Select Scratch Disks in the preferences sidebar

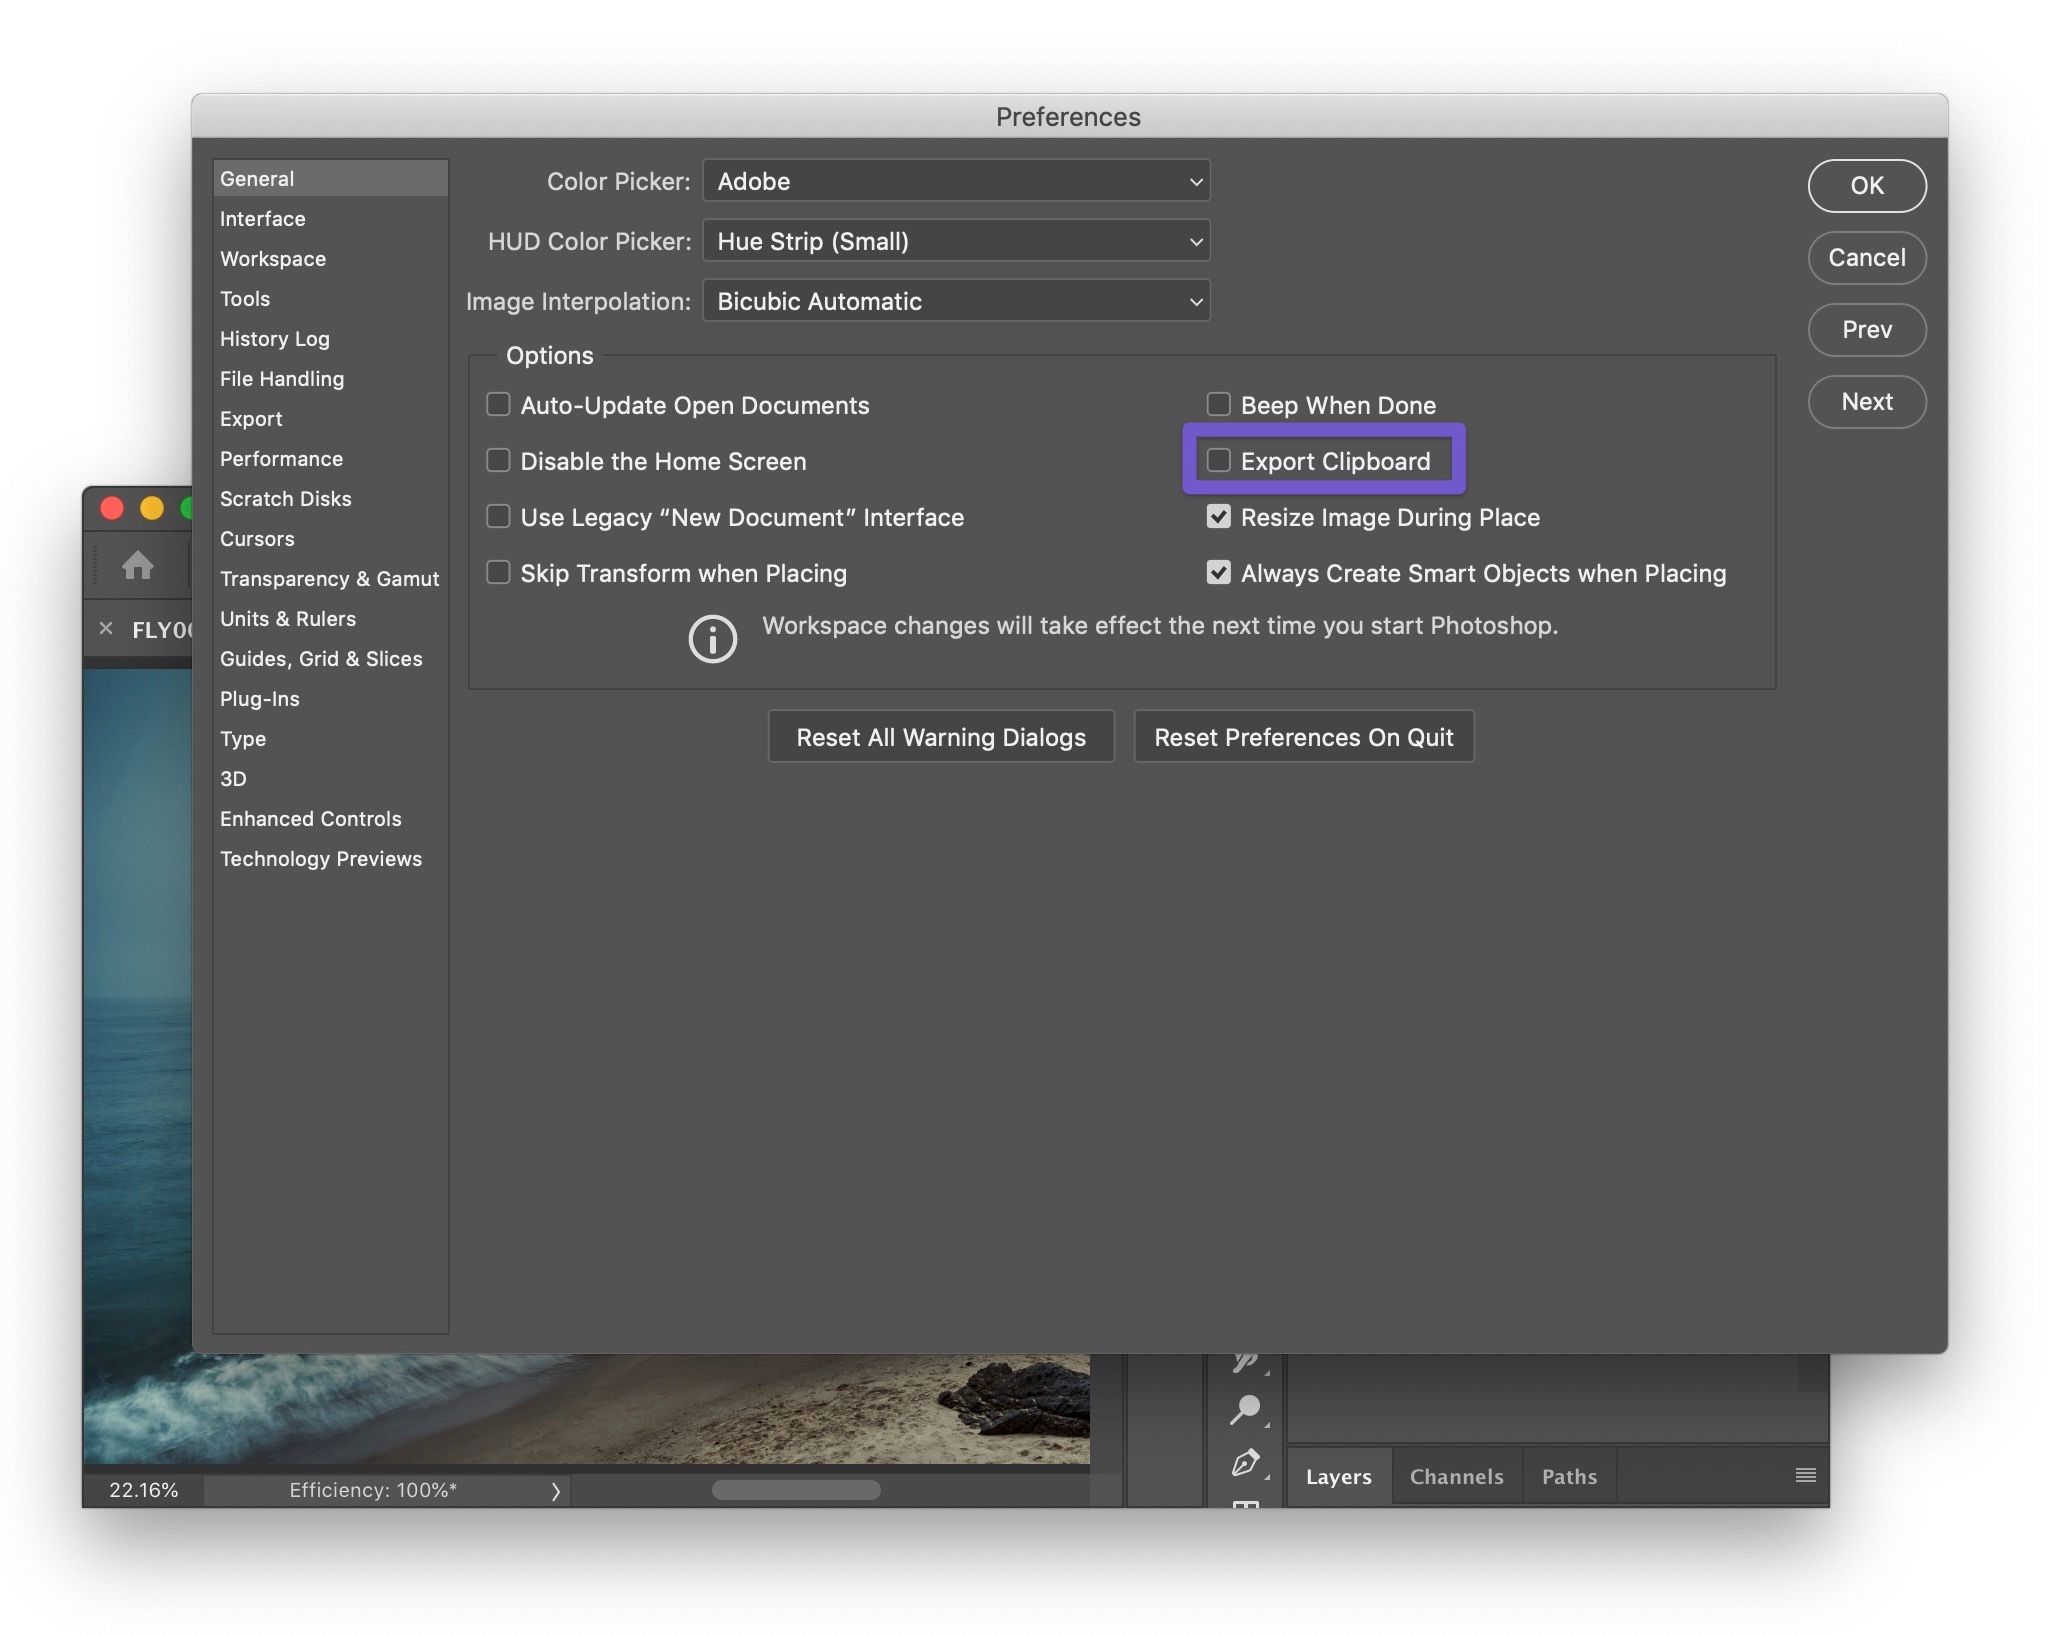[x=286, y=498]
